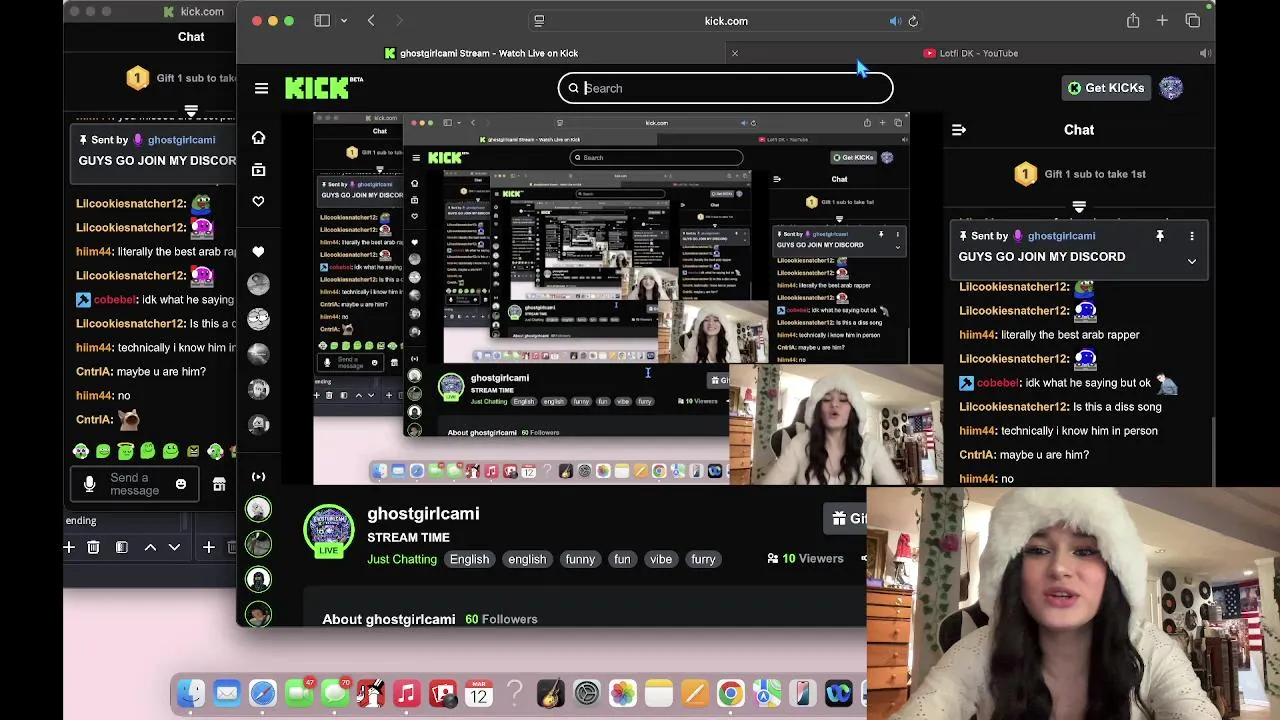Expand the gift leaderboard arrow under Gift 1 sub
1280x720 pixels.
1079,207
